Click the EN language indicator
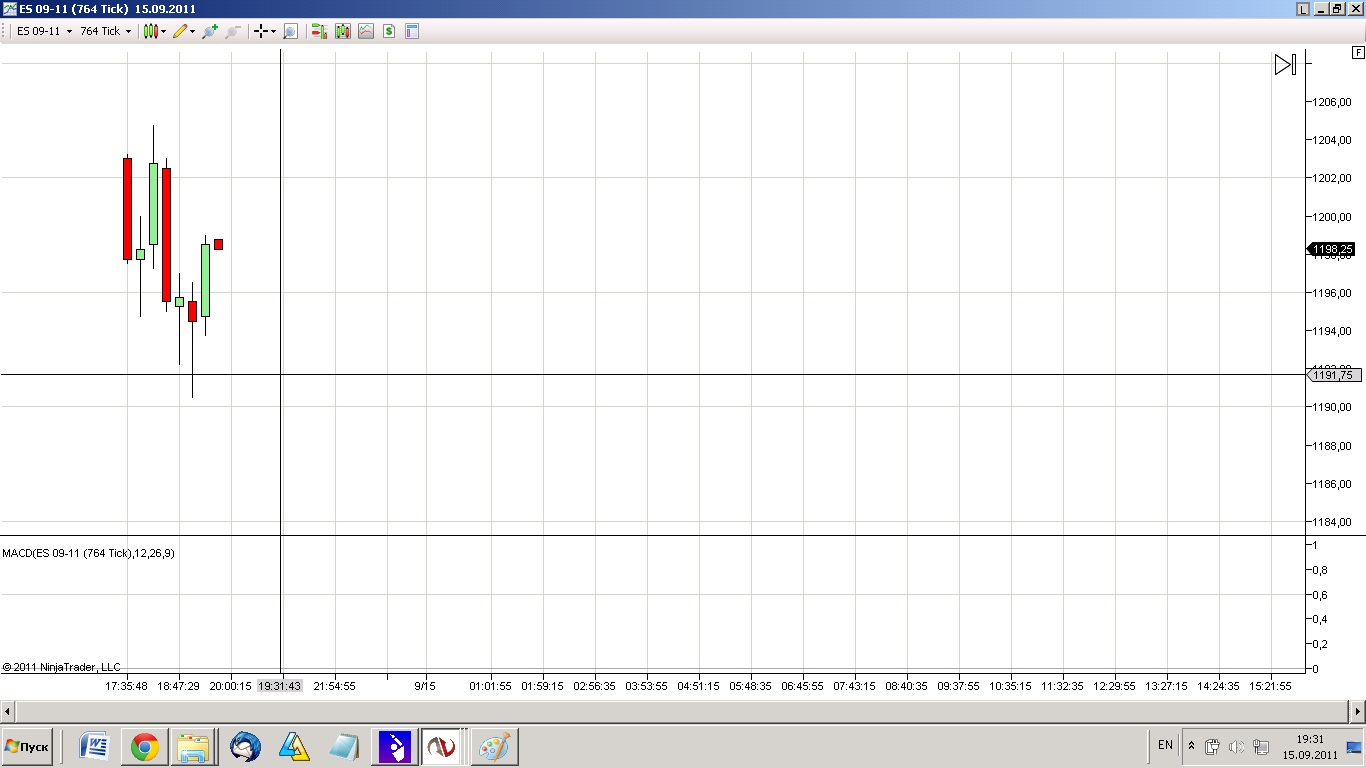This screenshot has width=1366, height=768. pyautogui.click(x=1165, y=745)
